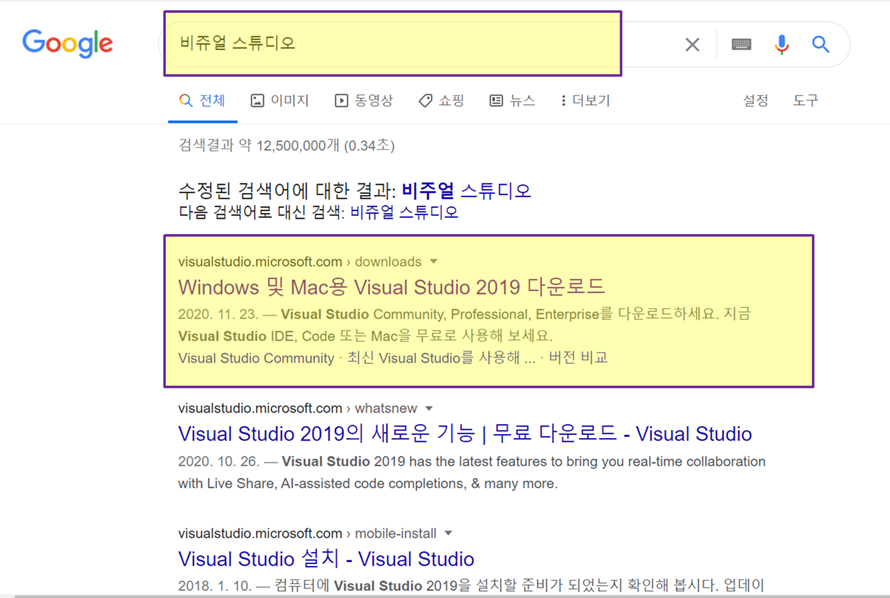This screenshot has width=890, height=598.
Task: Open Windows 및 Mac용 Visual Studio 2019 다운로드
Action: 391,287
